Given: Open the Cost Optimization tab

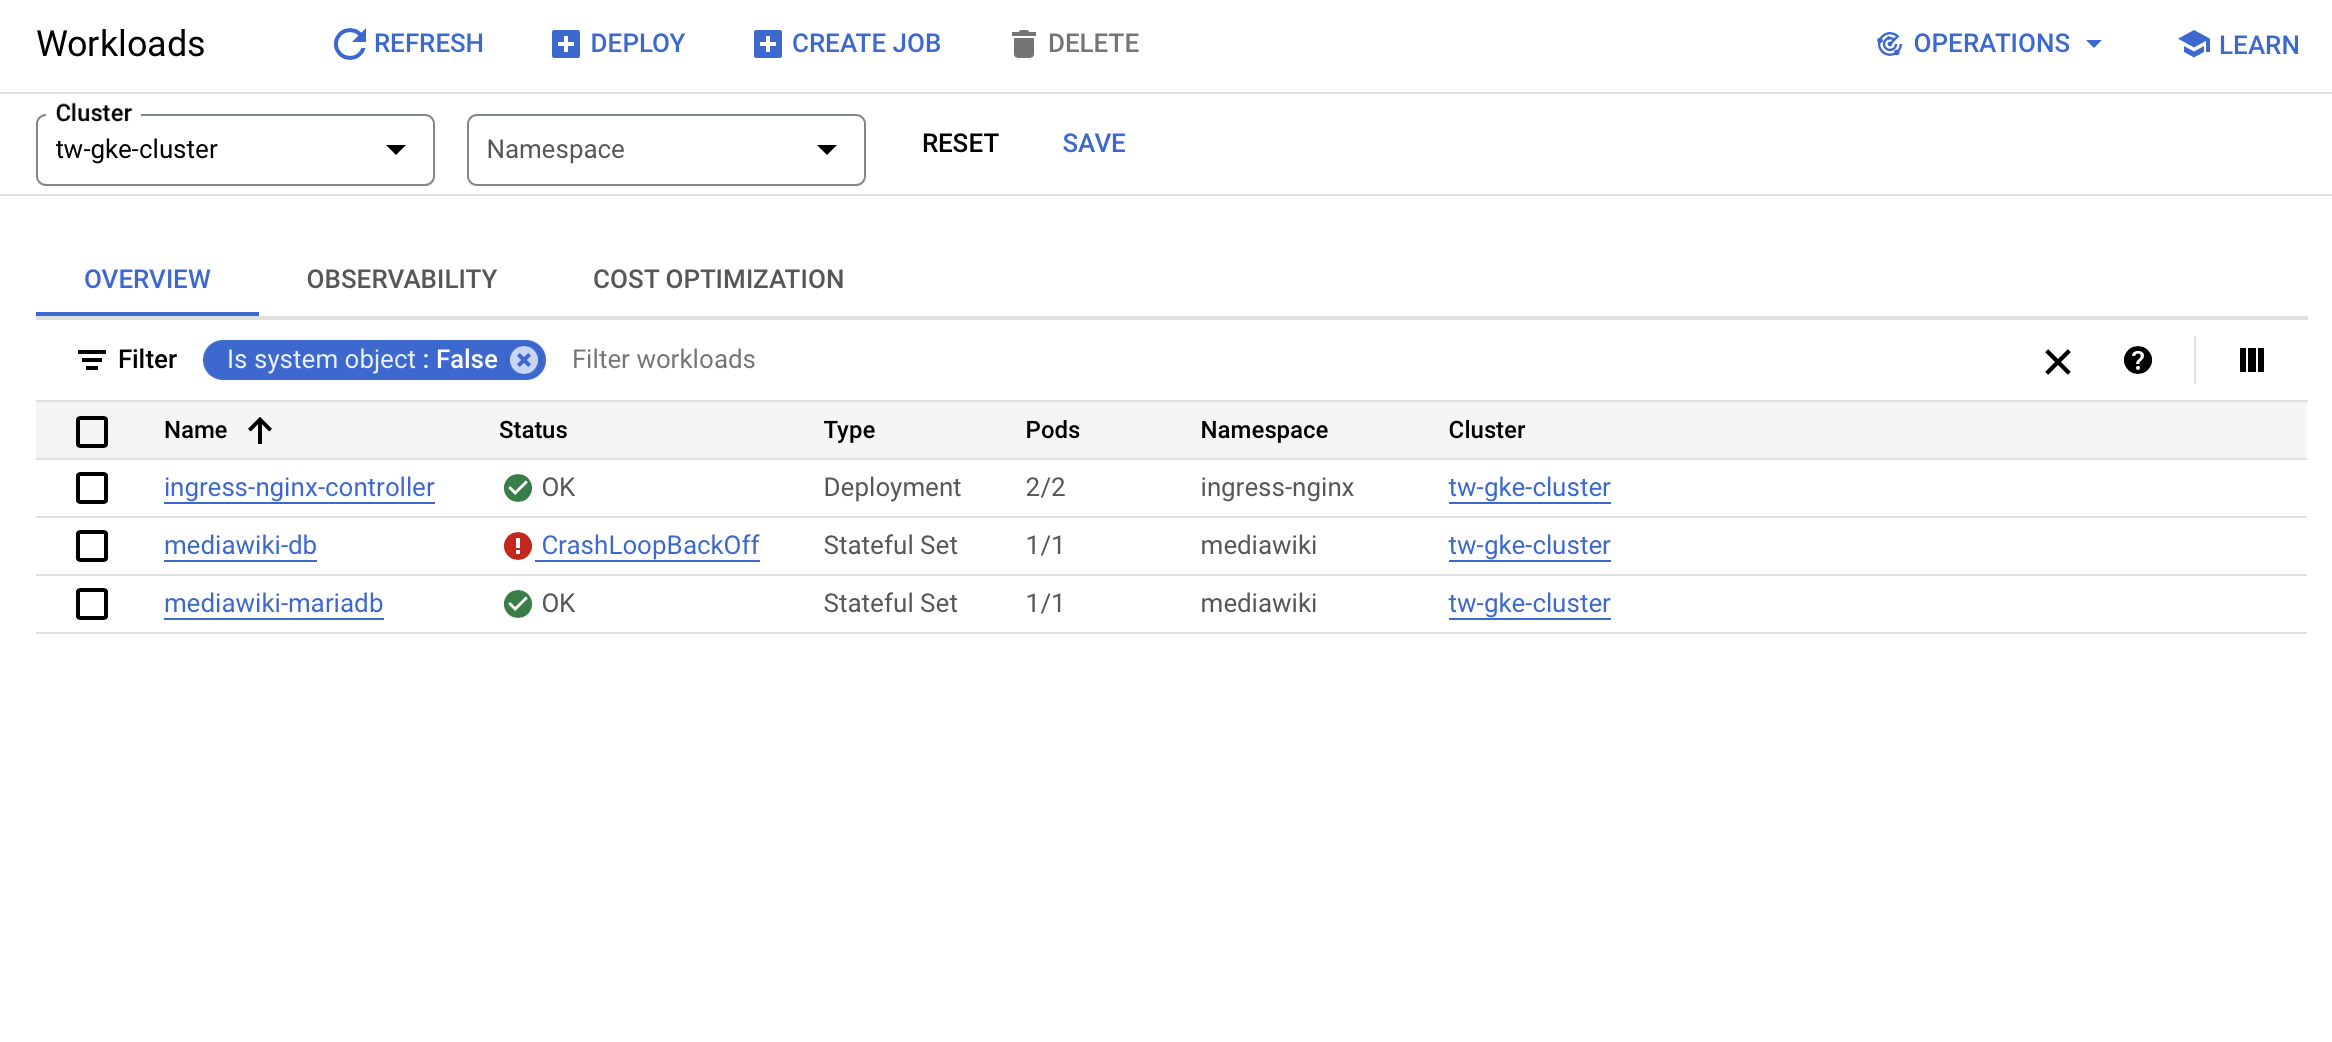Looking at the screenshot, I should pos(718,279).
